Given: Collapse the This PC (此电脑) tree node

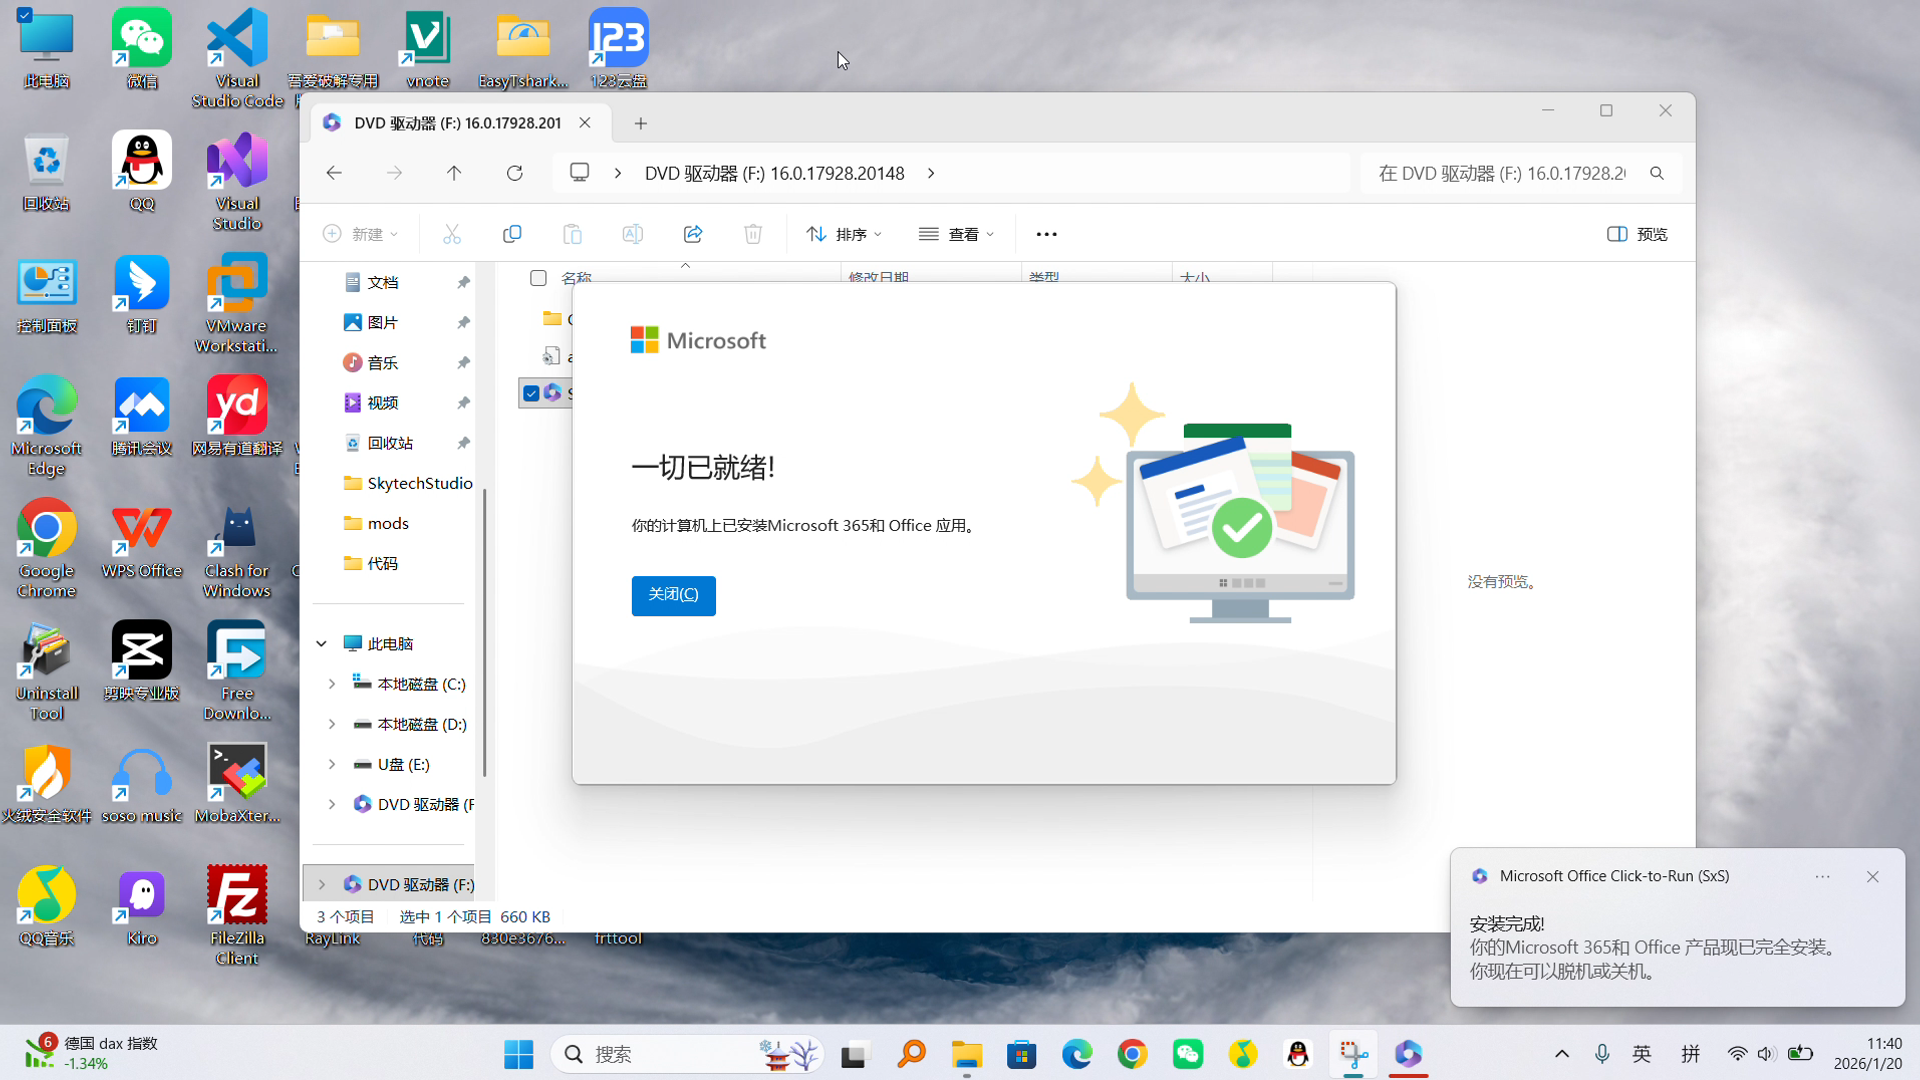Looking at the screenshot, I should point(322,644).
